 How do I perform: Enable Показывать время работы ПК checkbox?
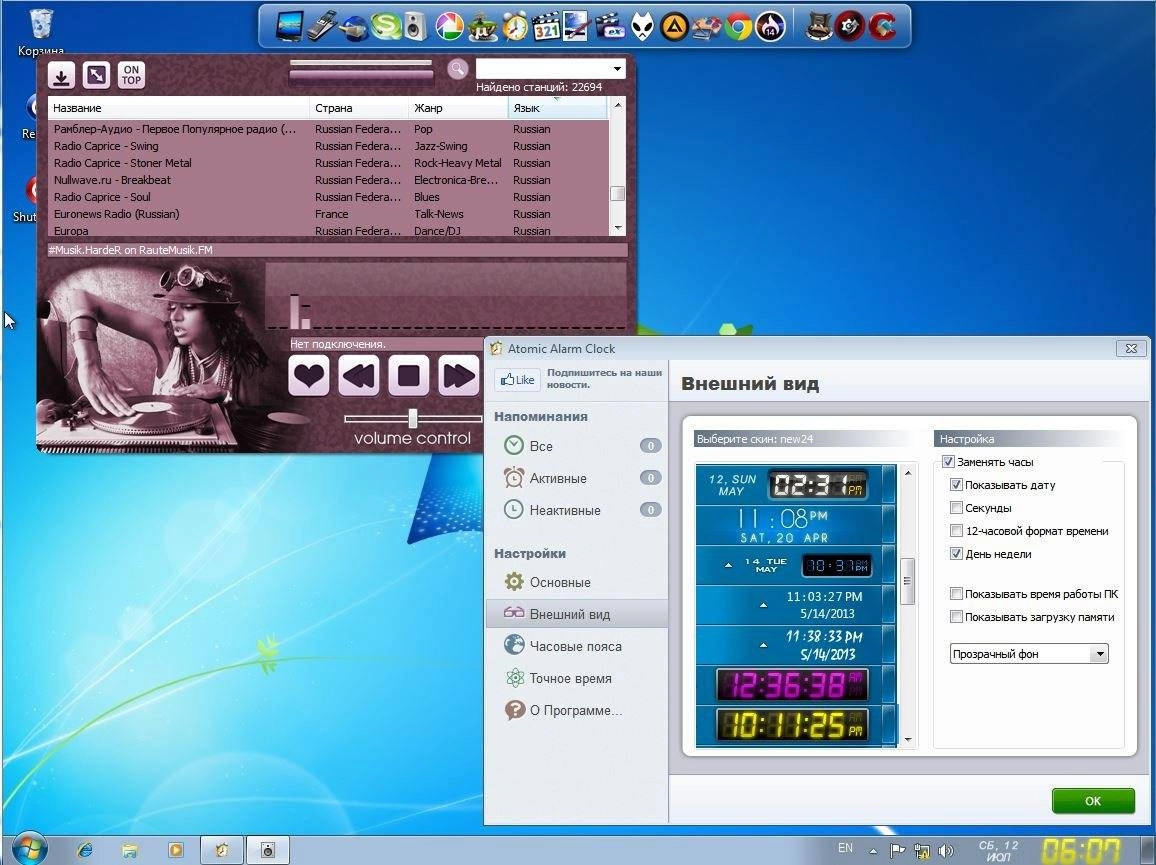click(x=956, y=594)
